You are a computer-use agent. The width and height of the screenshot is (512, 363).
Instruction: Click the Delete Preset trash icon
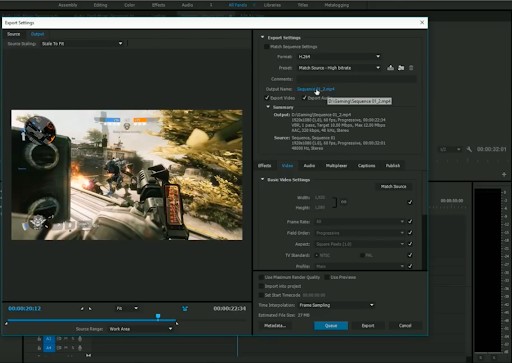coord(411,68)
